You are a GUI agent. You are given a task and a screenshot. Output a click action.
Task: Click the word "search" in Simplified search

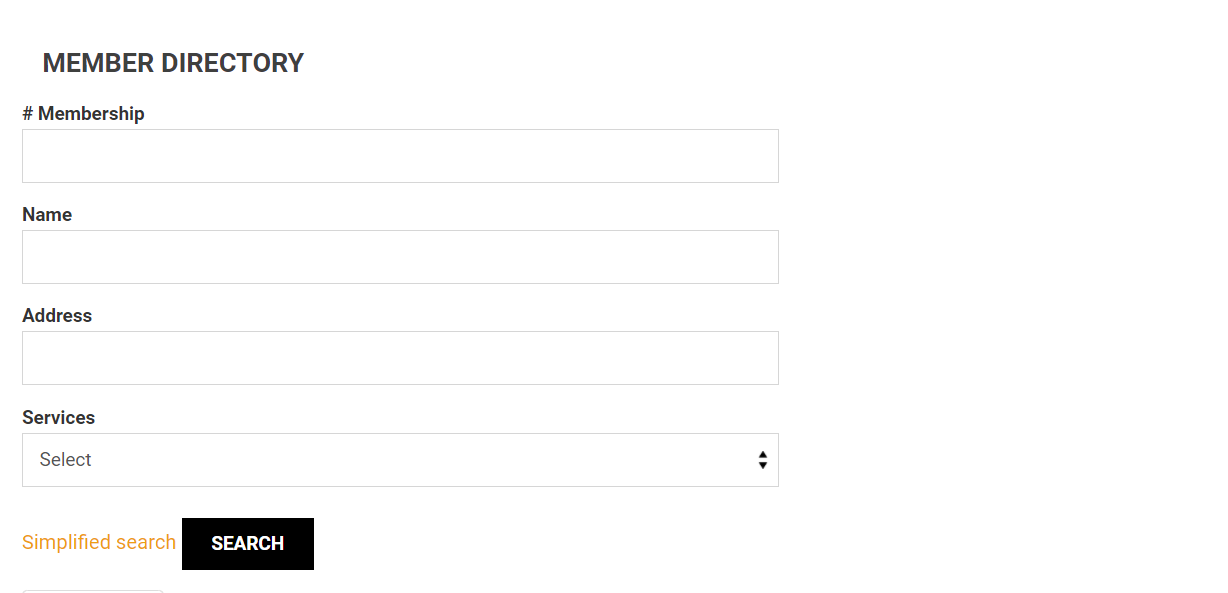pos(146,542)
